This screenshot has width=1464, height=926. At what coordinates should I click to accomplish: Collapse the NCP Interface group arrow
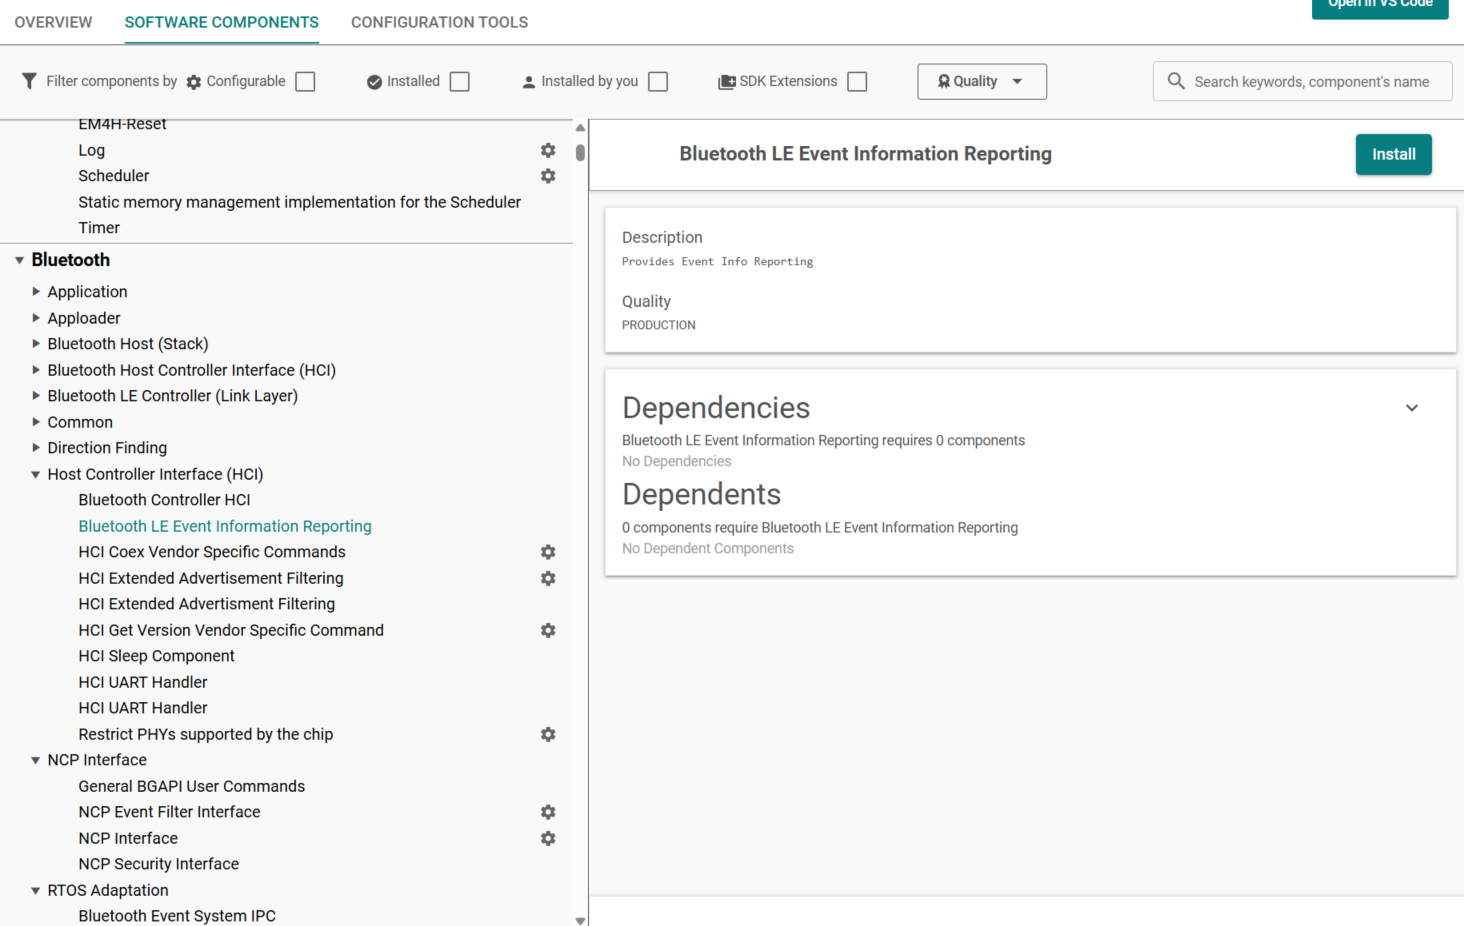[x=36, y=760]
